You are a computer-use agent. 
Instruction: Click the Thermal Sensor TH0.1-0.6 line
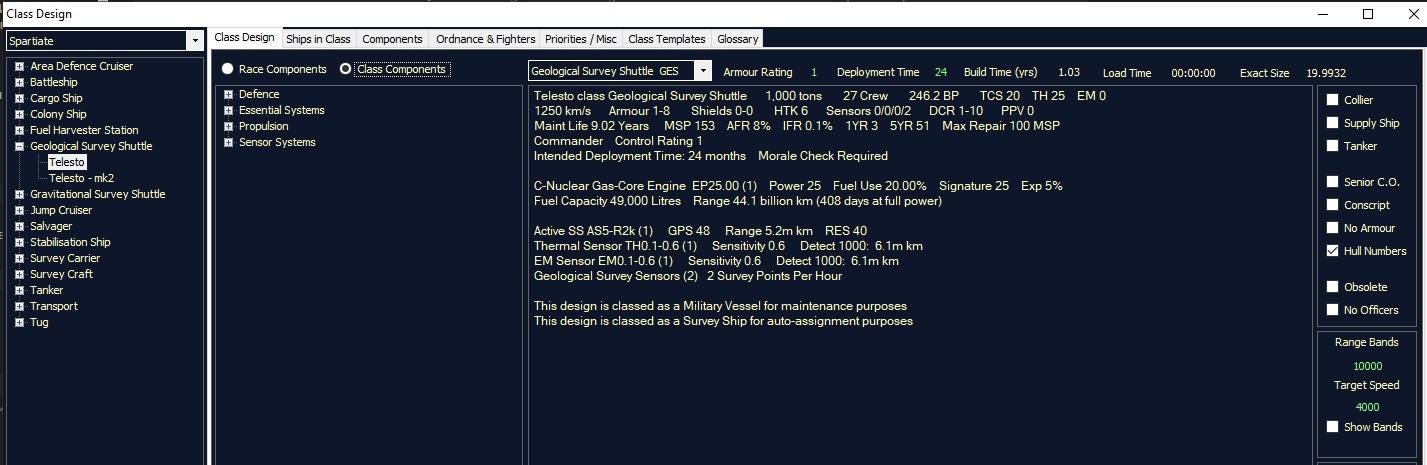tap(728, 246)
